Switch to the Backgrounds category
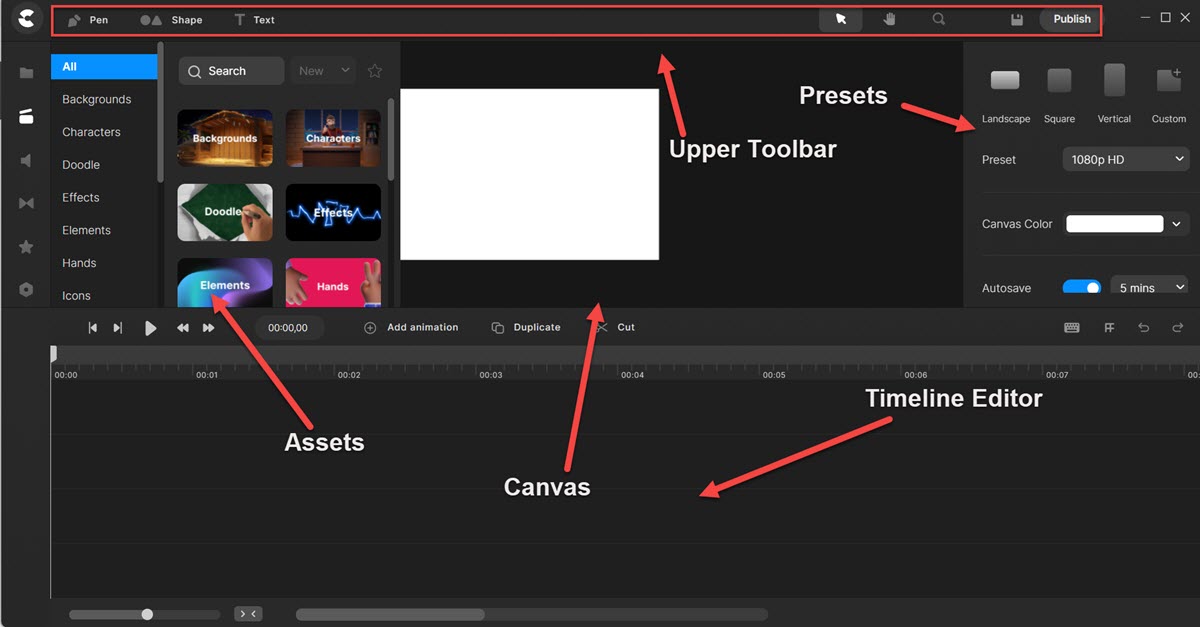This screenshot has width=1200, height=627. (x=97, y=99)
